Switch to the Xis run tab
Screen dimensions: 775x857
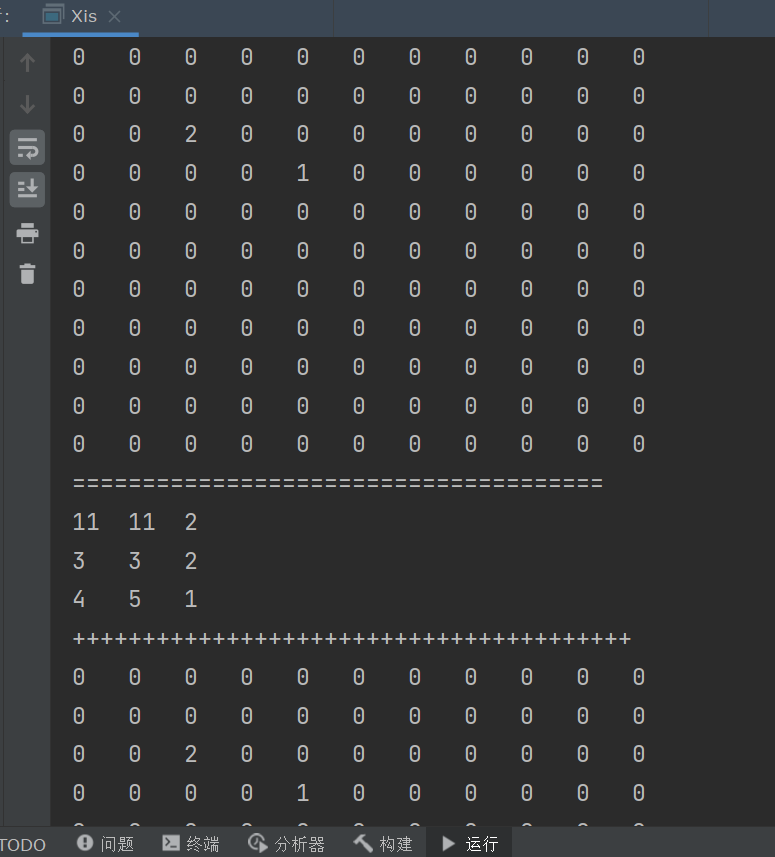[72, 17]
